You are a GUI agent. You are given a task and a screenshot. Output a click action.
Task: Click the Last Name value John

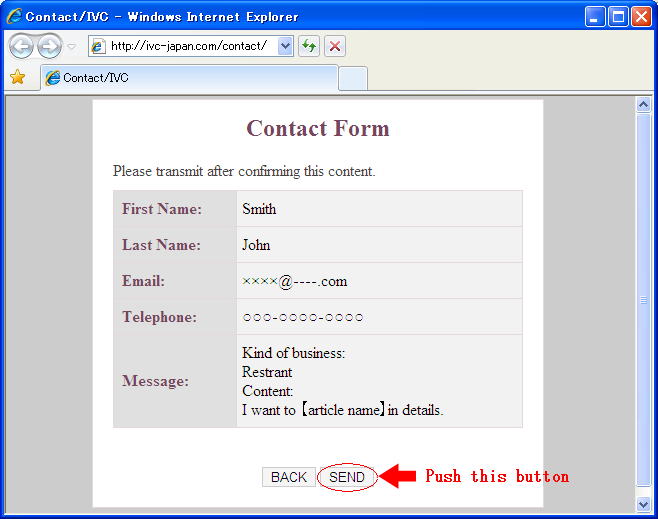click(256, 245)
